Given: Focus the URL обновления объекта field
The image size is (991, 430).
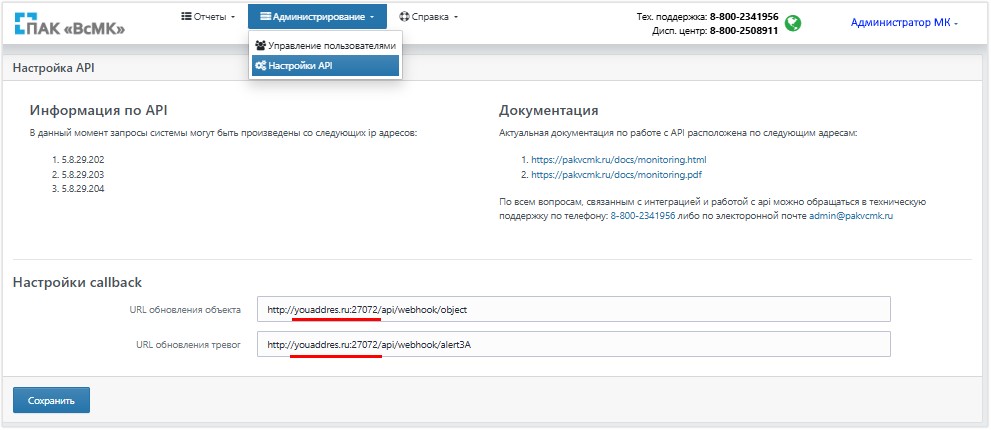Looking at the screenshot, I should (x=573, y=310).
